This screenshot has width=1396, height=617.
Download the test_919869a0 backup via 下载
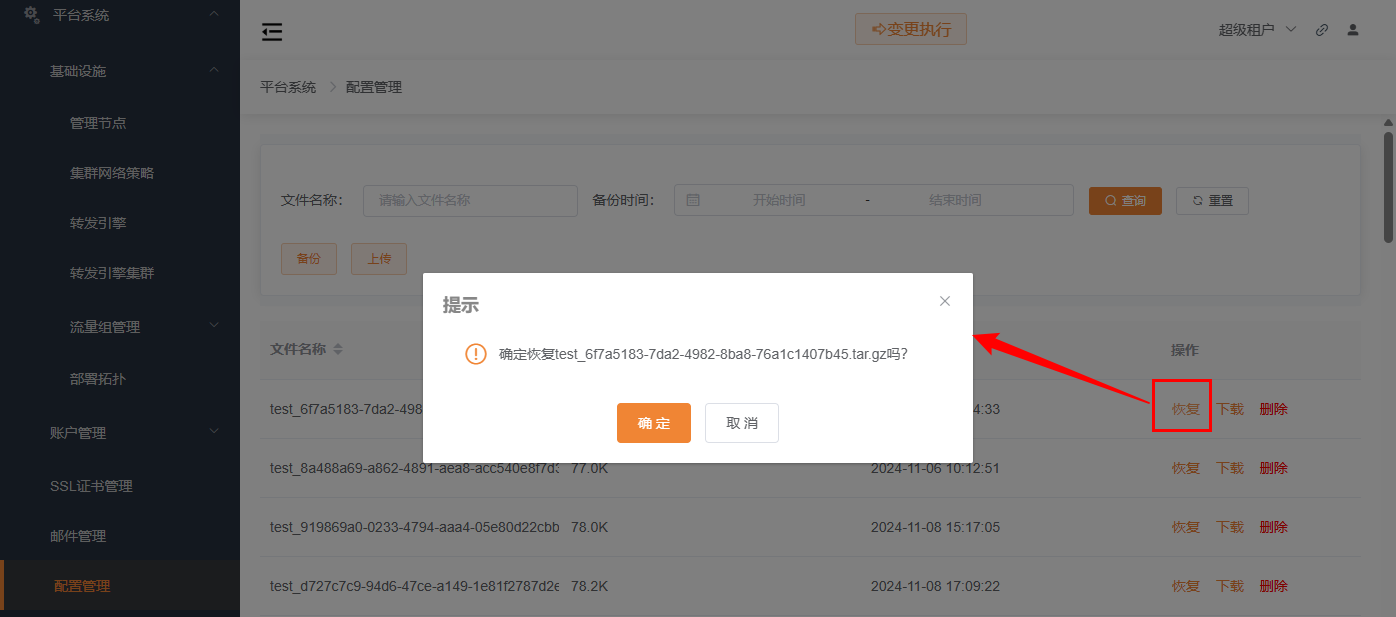tap(1229, 527)
